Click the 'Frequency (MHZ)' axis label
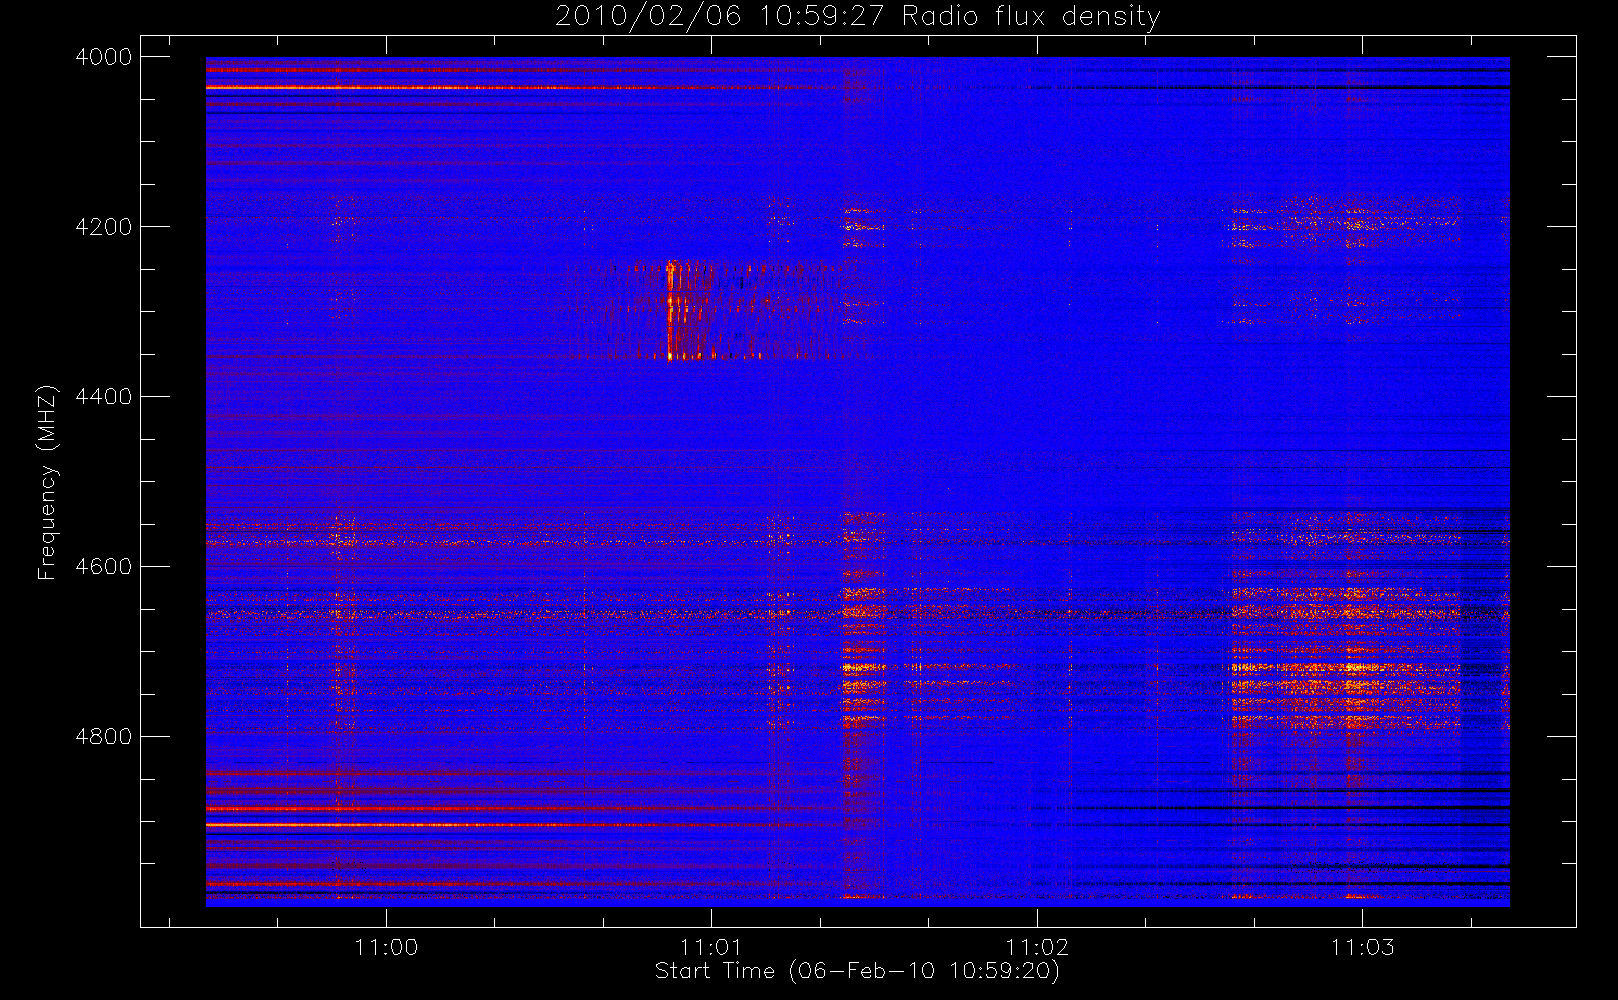1618x1000 pixels. coord(46,482)
